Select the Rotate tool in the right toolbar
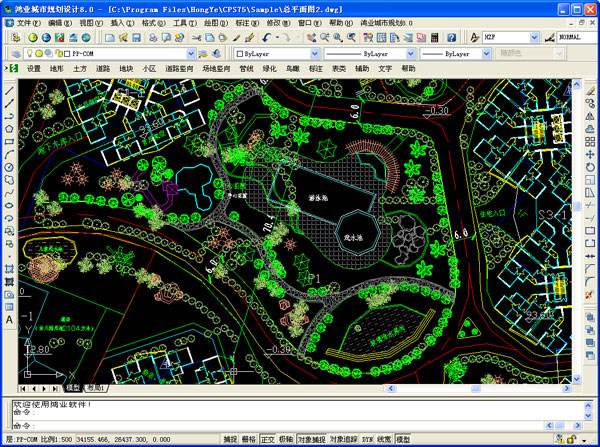The image size is (600, 447). tap(590, 167)
